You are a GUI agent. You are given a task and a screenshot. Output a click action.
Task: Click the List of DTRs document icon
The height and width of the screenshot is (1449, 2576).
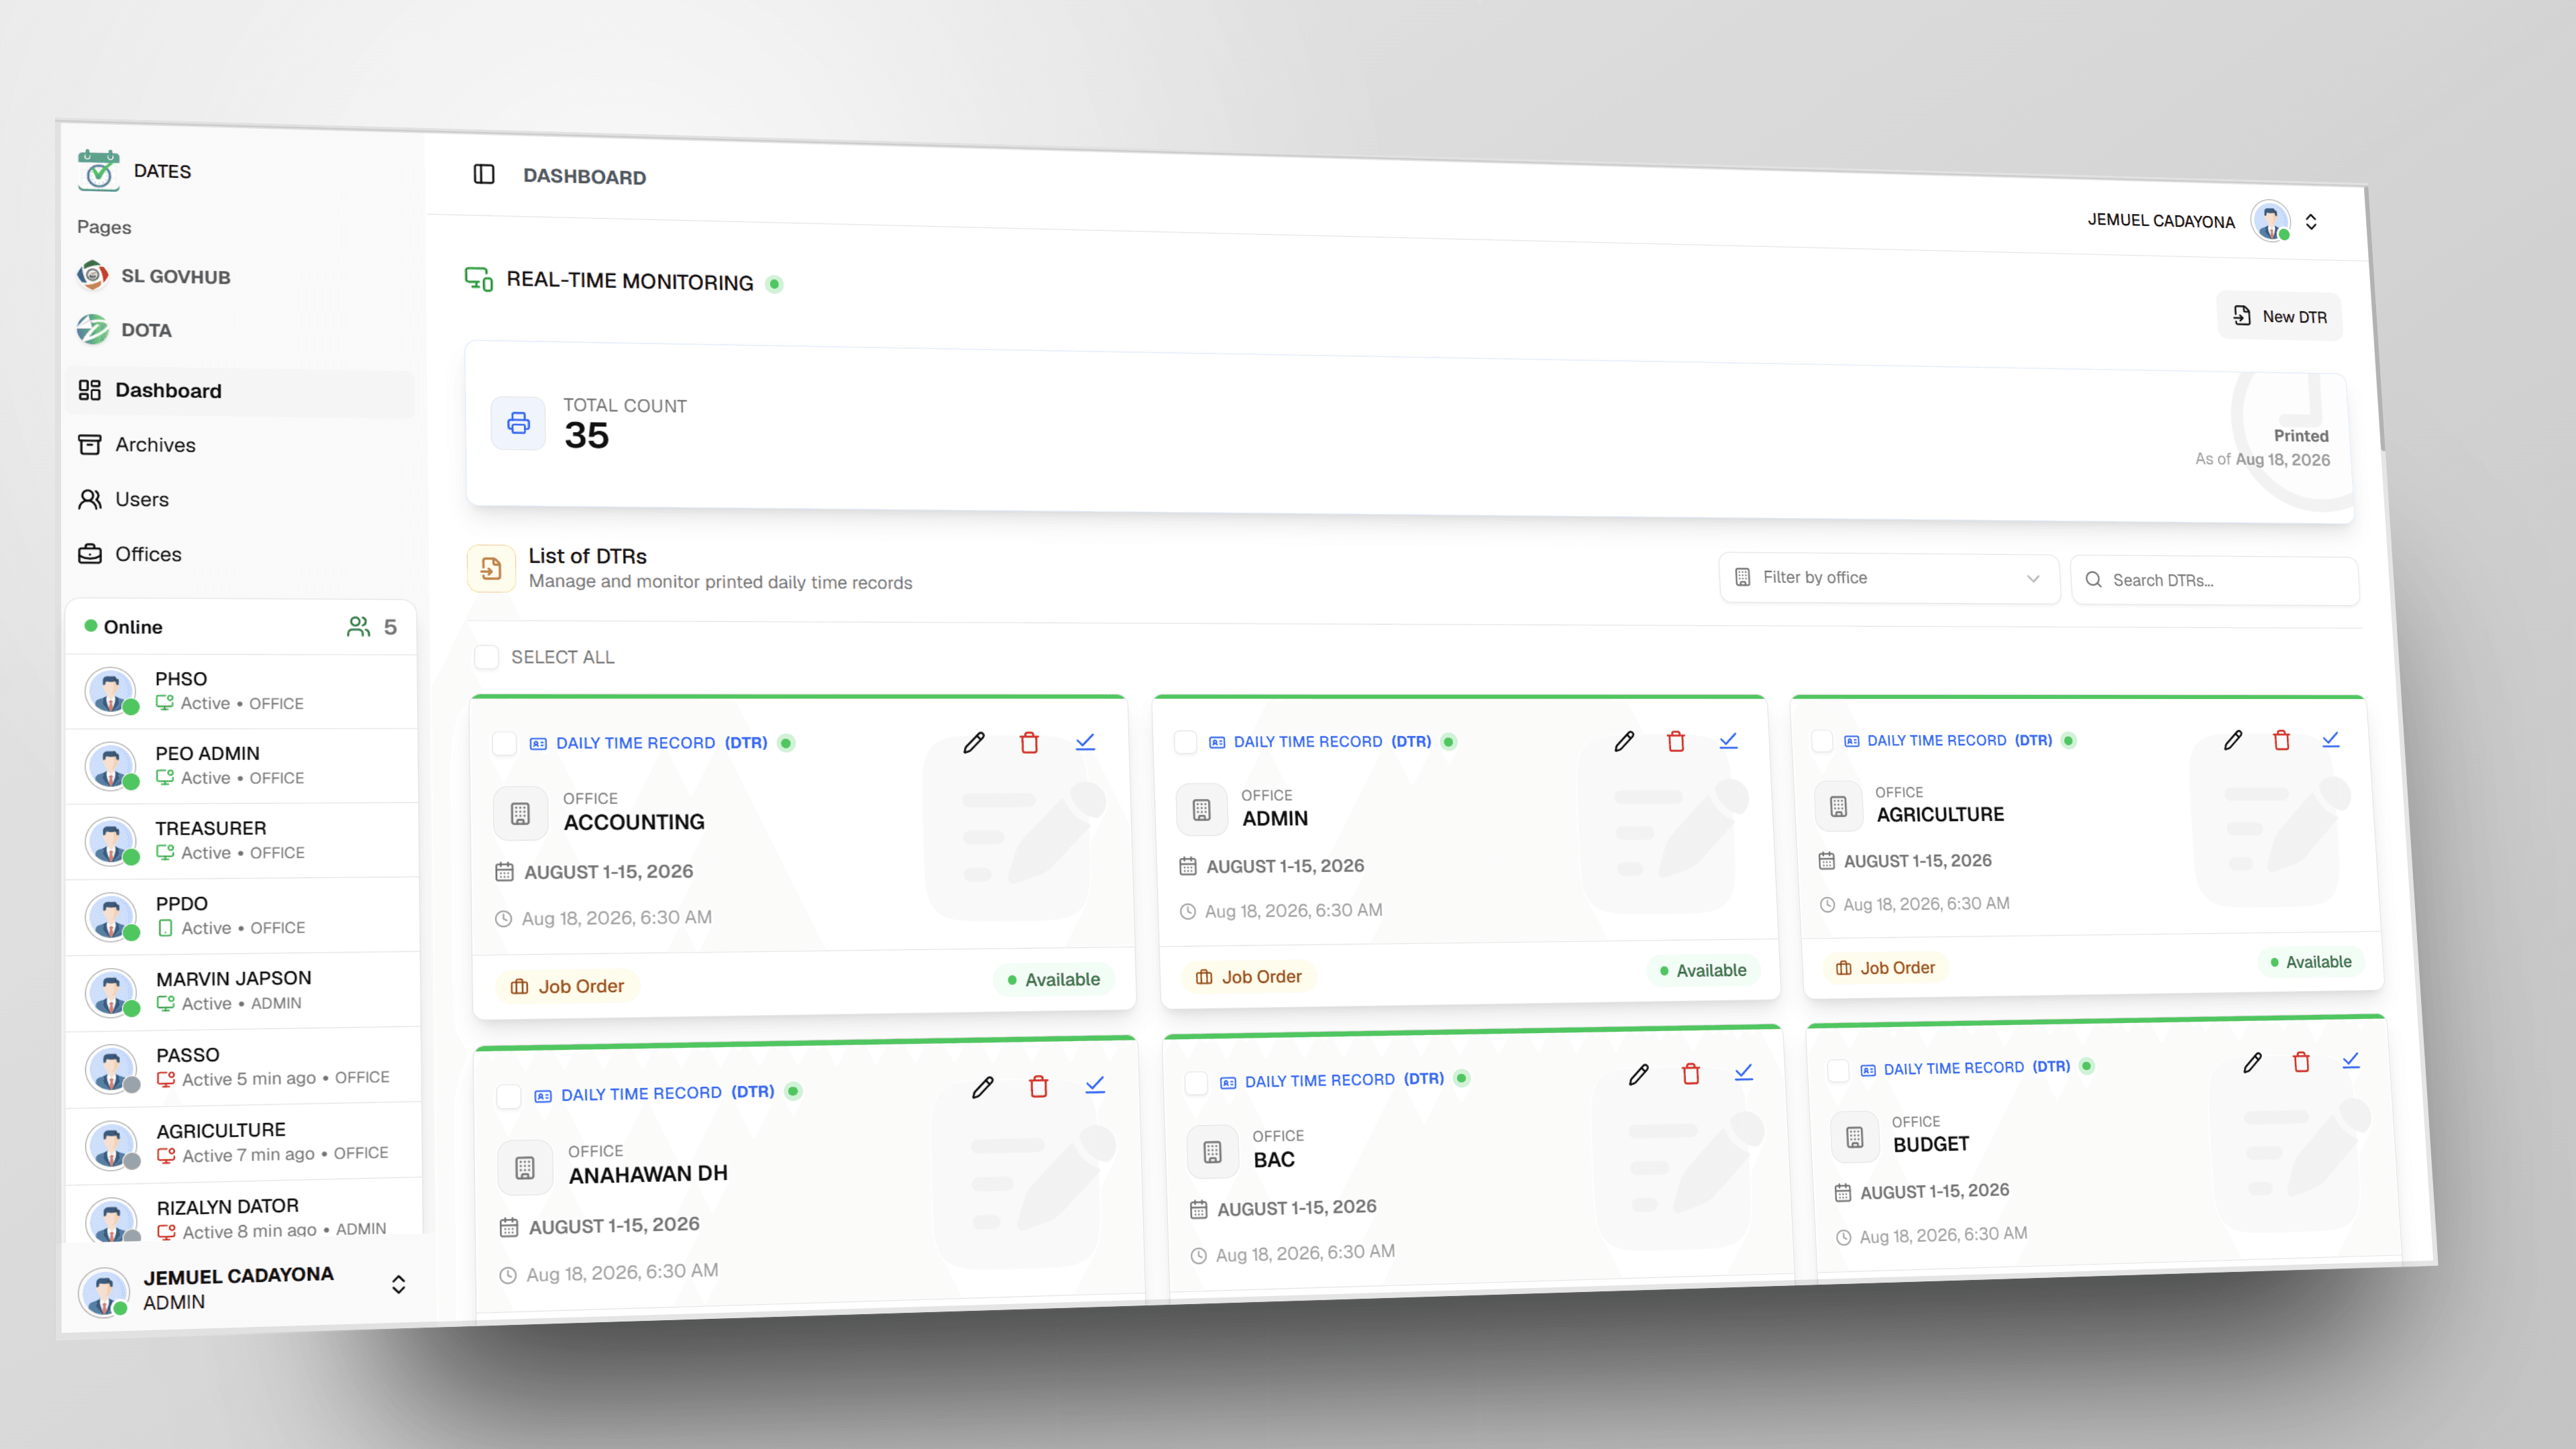point(491,569)
